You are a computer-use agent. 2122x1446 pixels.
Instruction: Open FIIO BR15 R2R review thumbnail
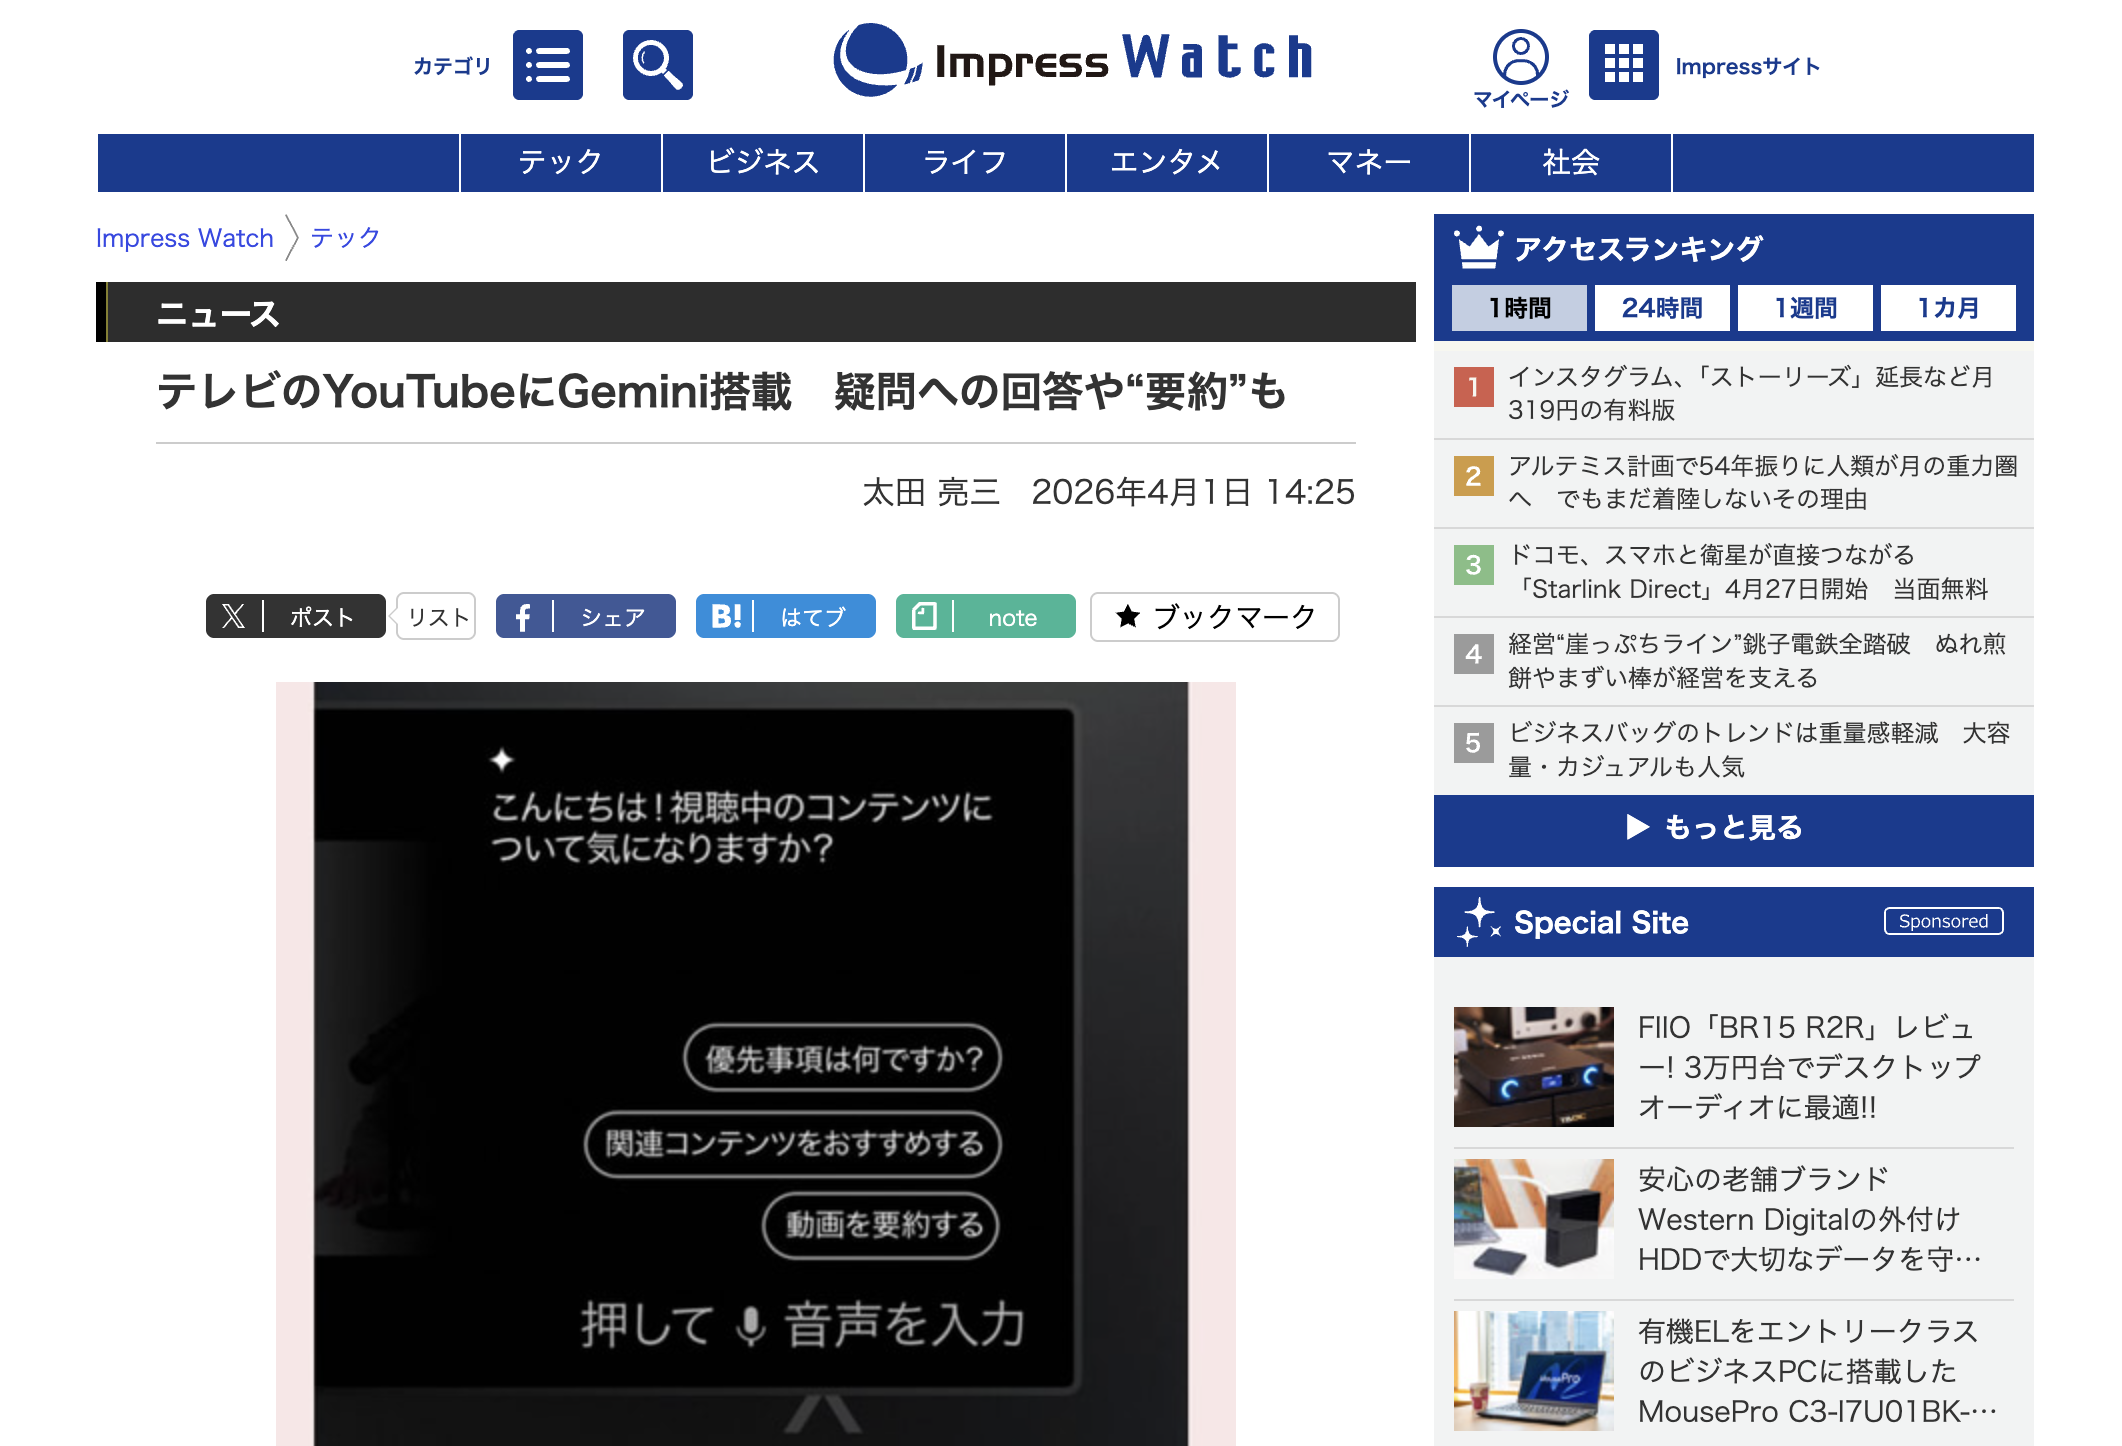point(1533,1066)
